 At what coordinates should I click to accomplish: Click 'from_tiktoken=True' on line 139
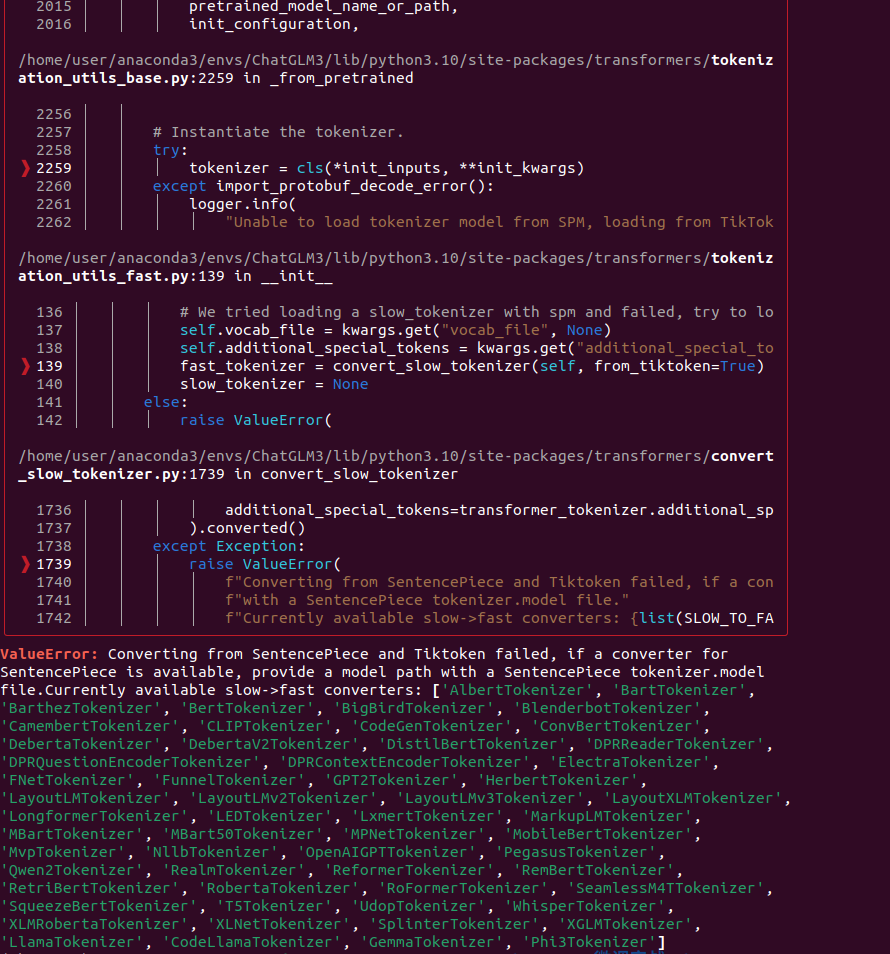pos(675,366)
